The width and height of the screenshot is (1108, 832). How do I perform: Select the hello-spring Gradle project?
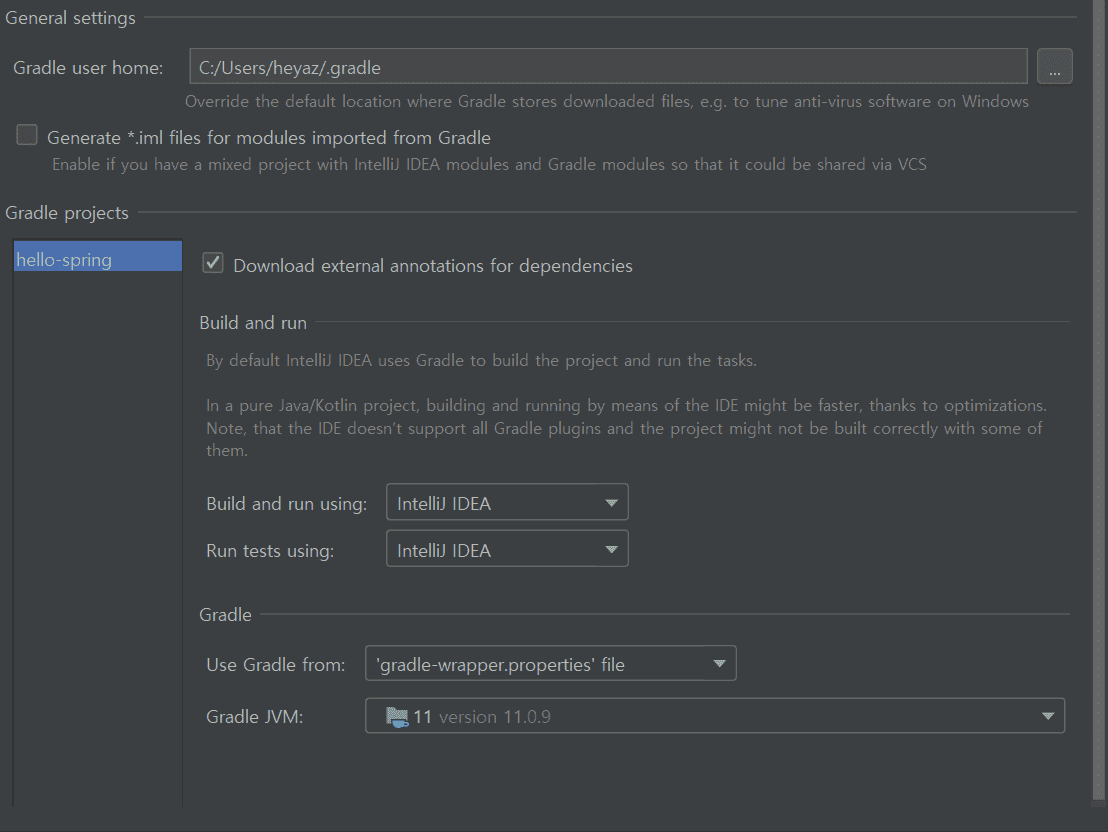[x=98, y=256]
